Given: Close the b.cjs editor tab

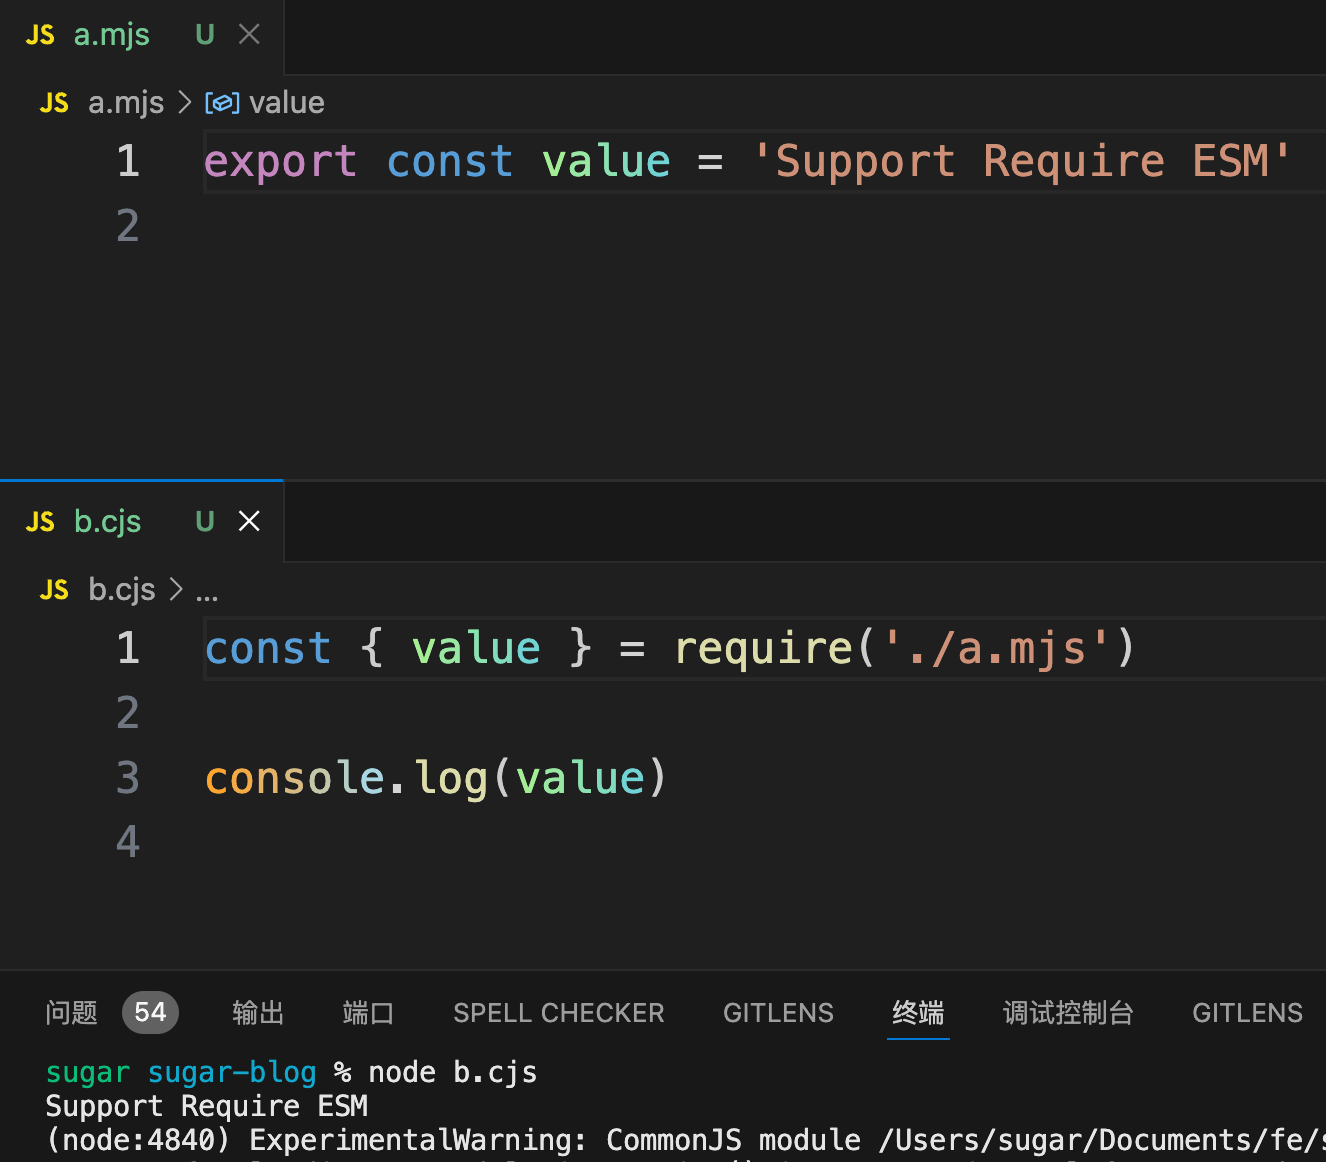Looking at the screenshot, I should [249, 521].
